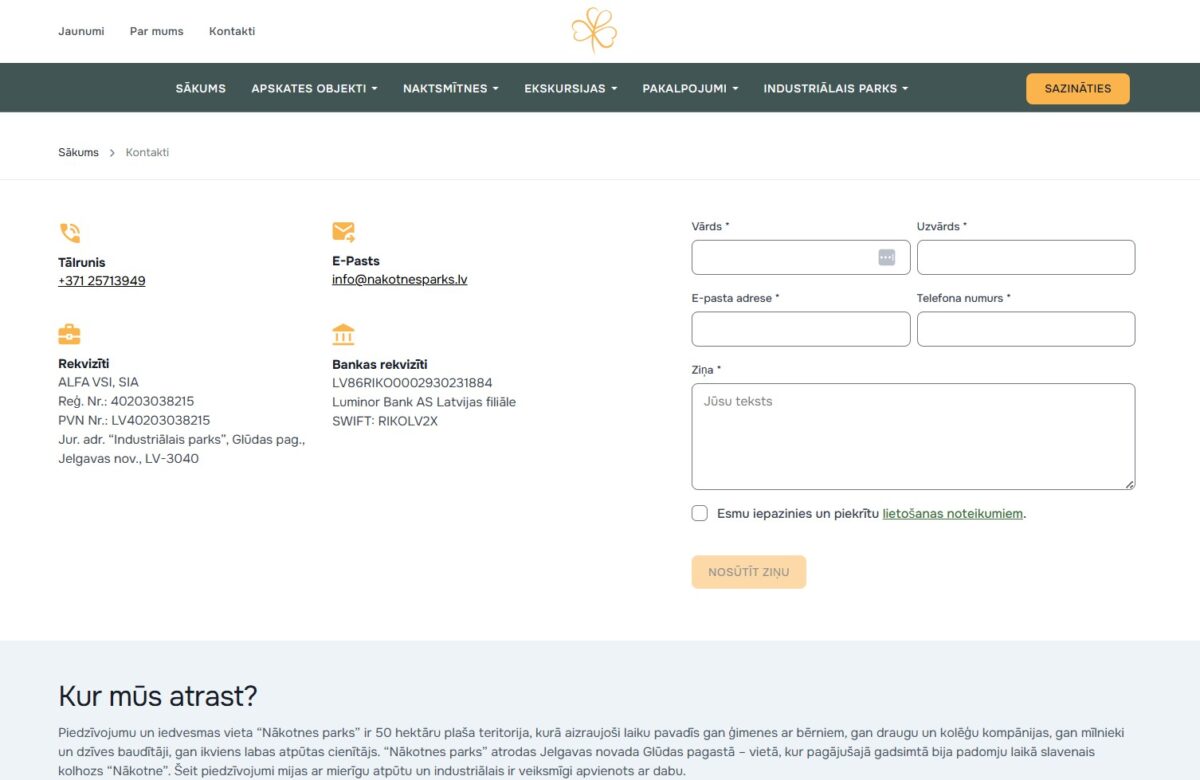Click the phone icon above Tālrunis
This screenshot has width=1200, height=780.
click(x=68, y=232)
